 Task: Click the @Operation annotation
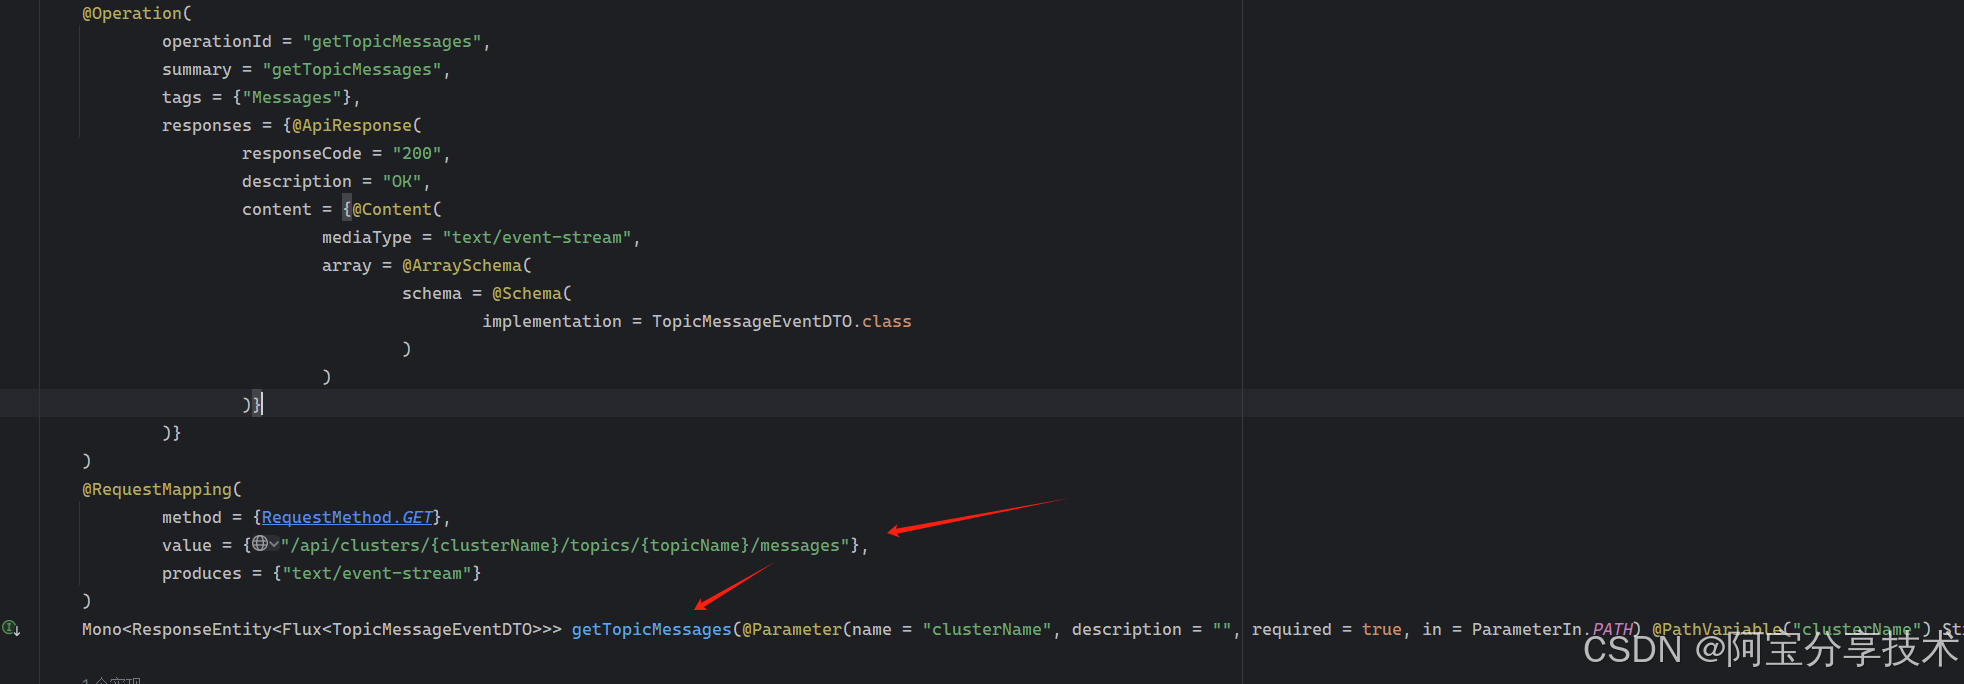(x=132, y=13)
